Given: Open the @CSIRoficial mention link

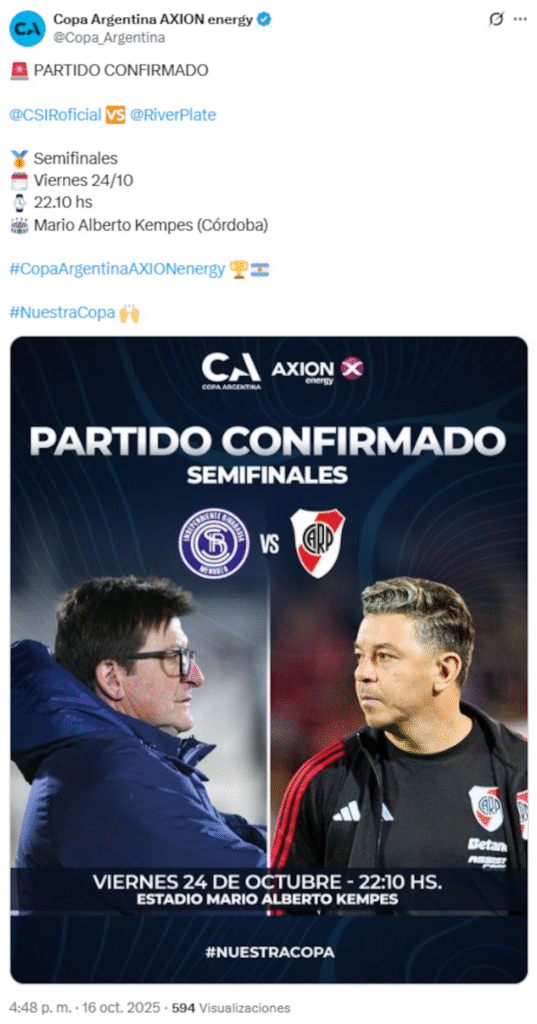Looking at the screenshot, I should point(56,115).
